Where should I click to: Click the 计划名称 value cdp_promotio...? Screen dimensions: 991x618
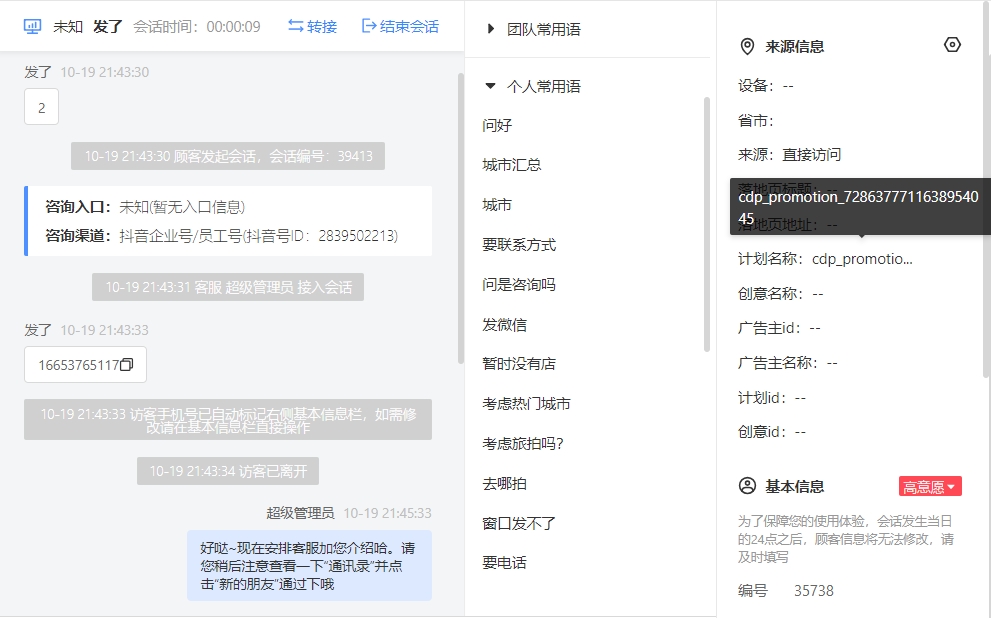pos(862,258)
